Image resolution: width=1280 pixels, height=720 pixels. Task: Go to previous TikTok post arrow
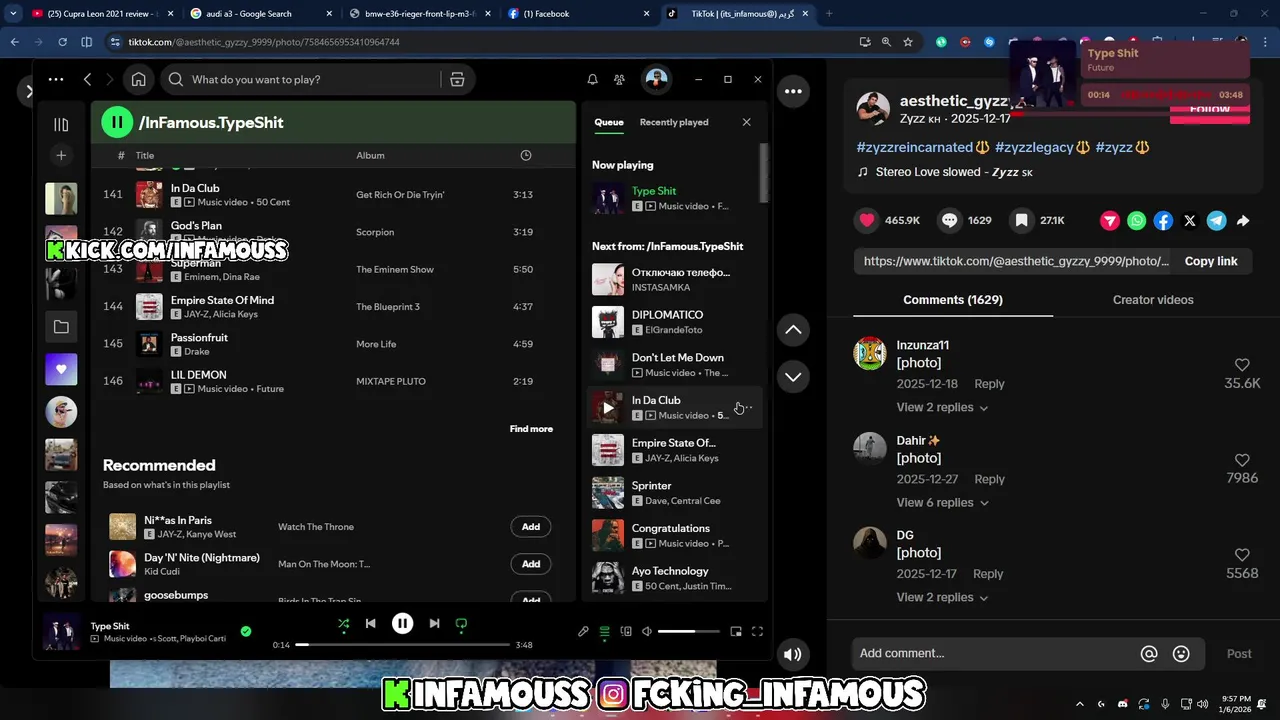click(x=793, y=330)
